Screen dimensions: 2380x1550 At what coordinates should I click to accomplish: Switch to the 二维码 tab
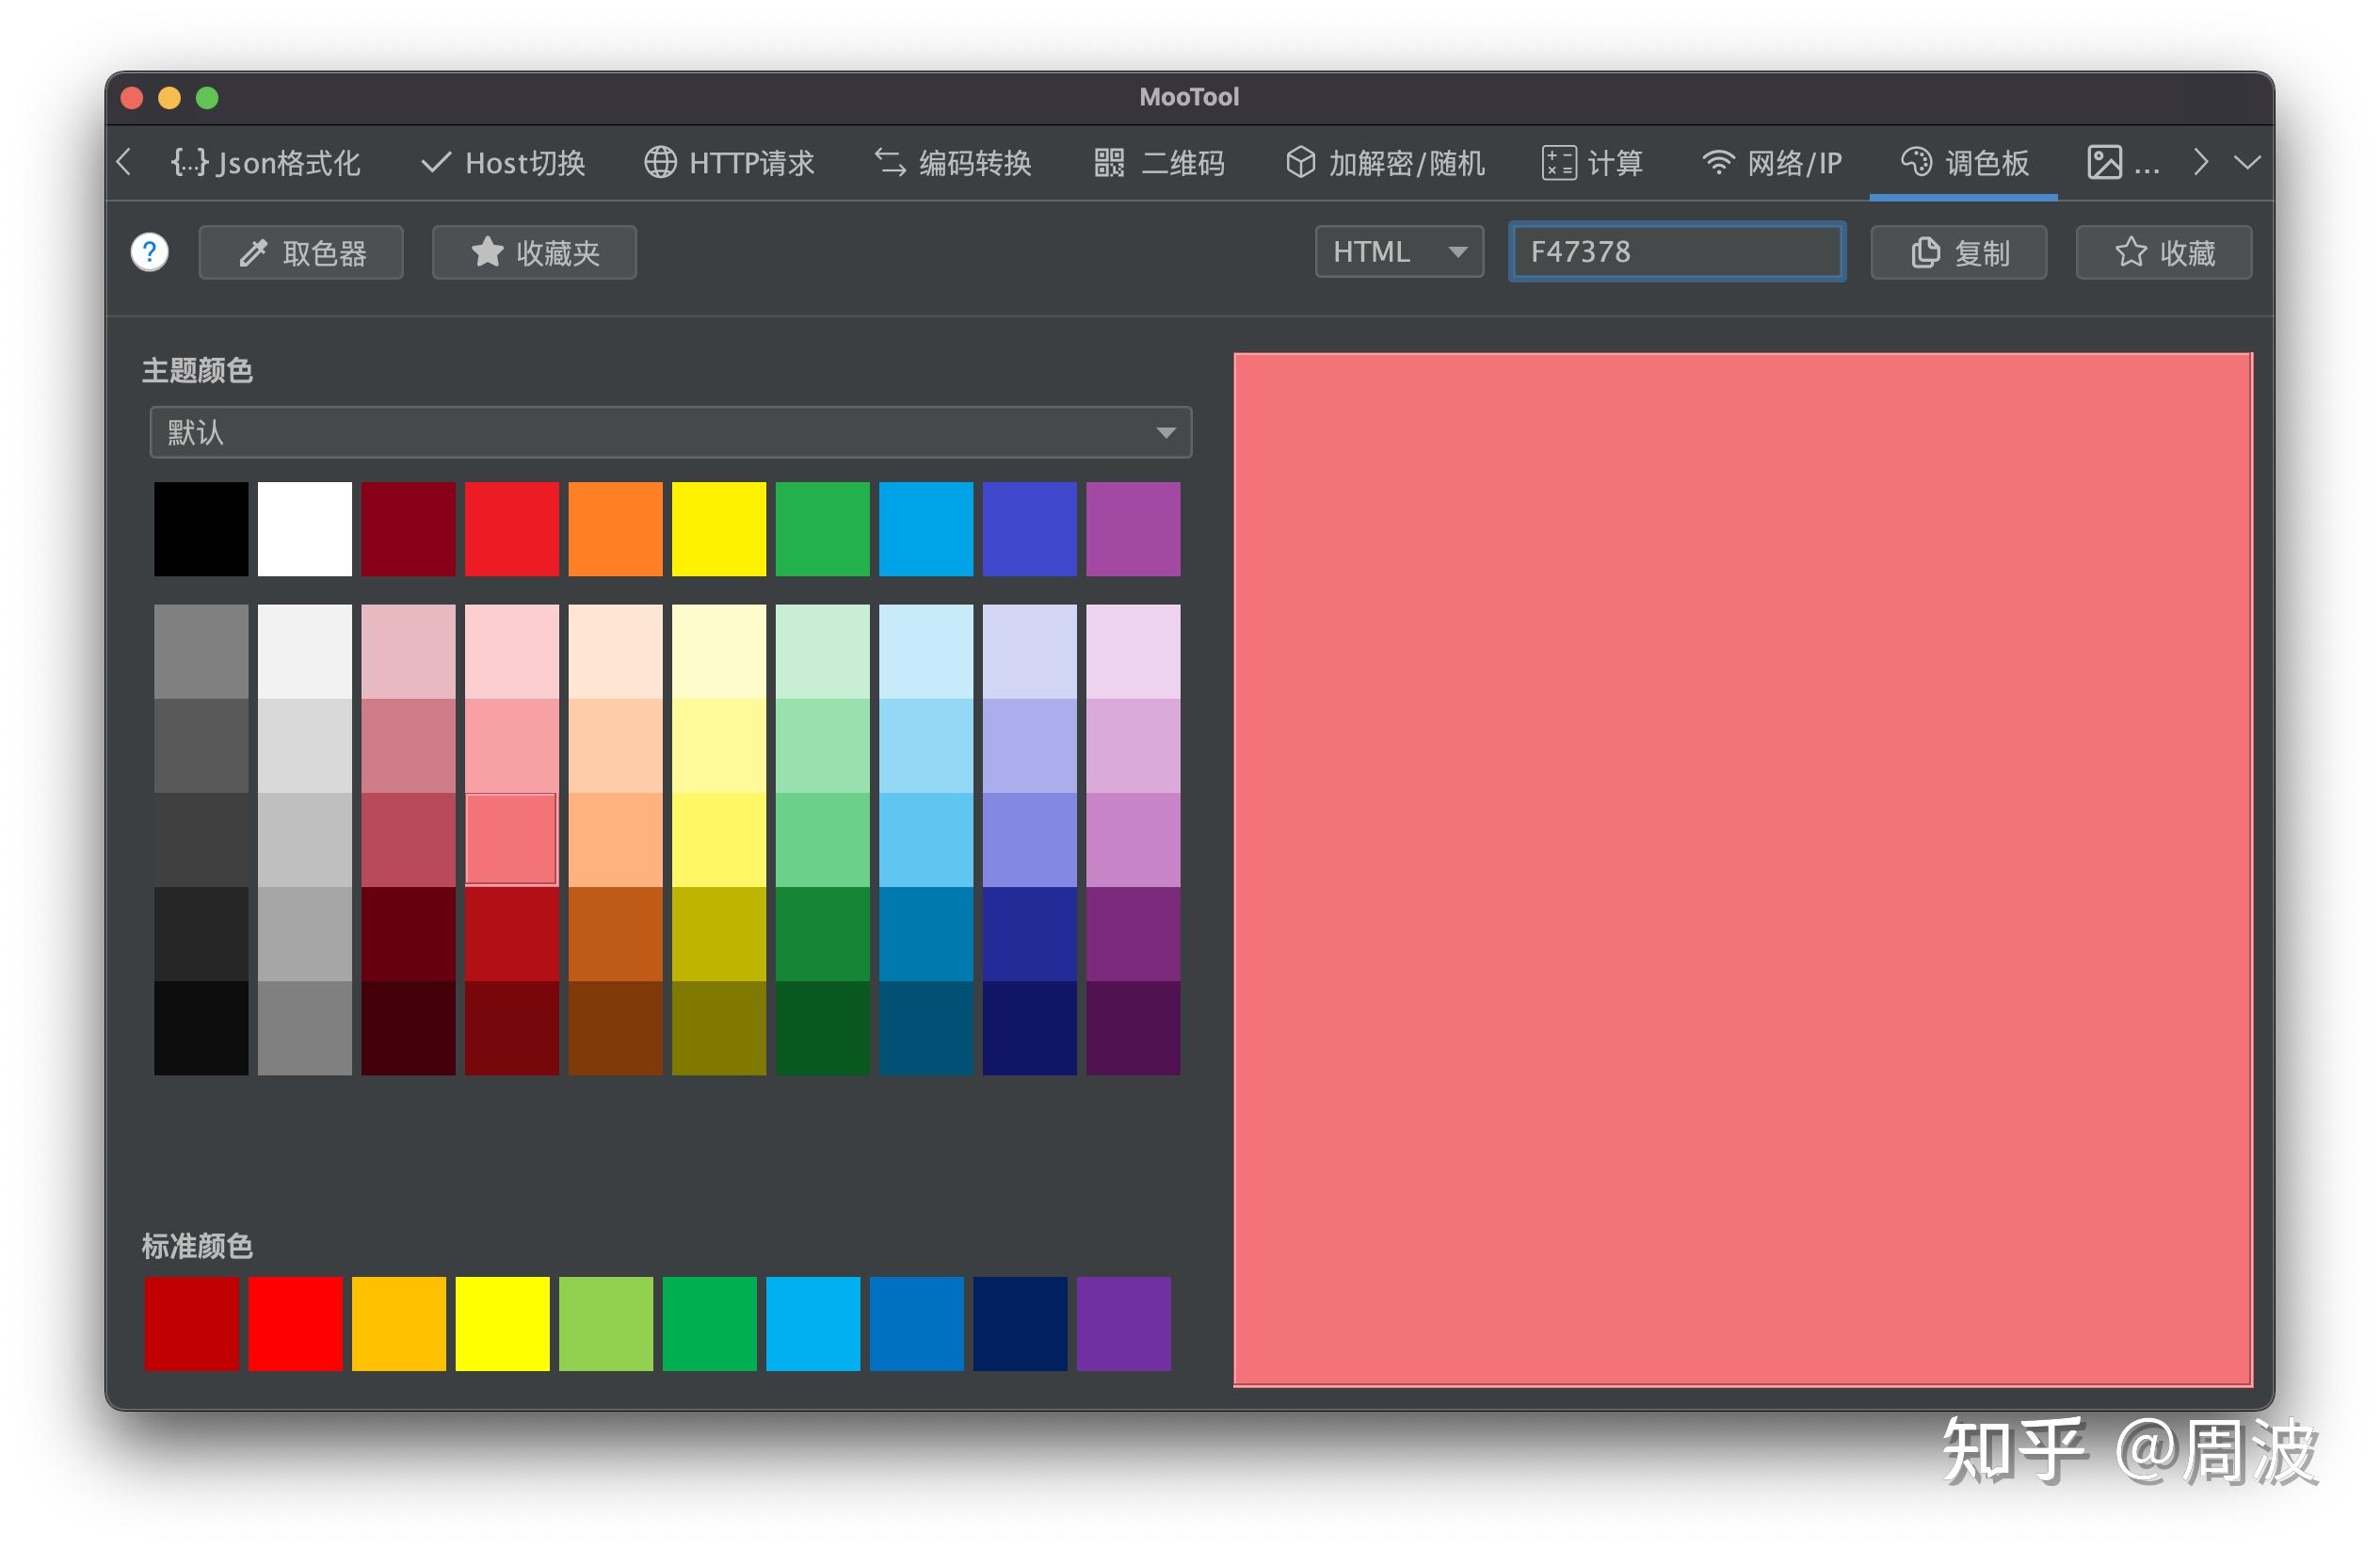(x=1159, y=162)
